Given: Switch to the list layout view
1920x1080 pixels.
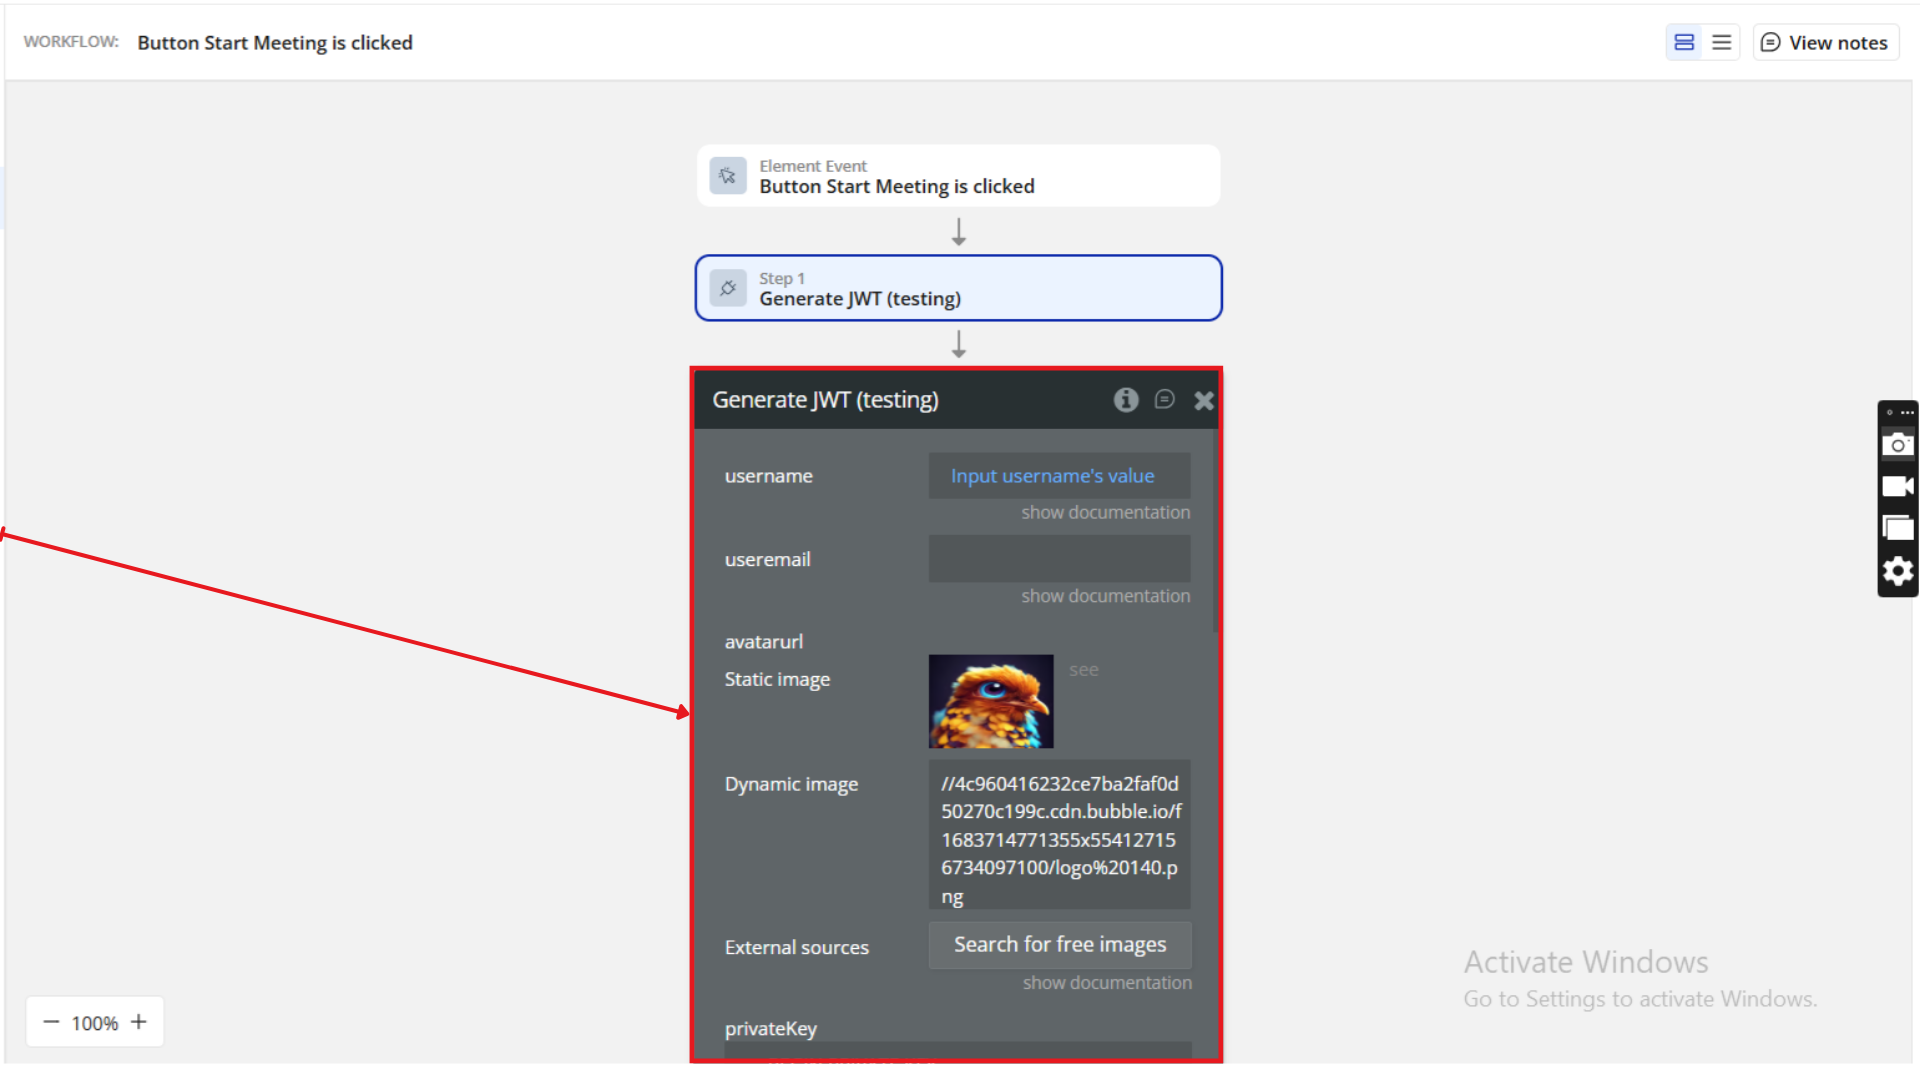Looking at the screenshot, I should [x=1721, y=42].
